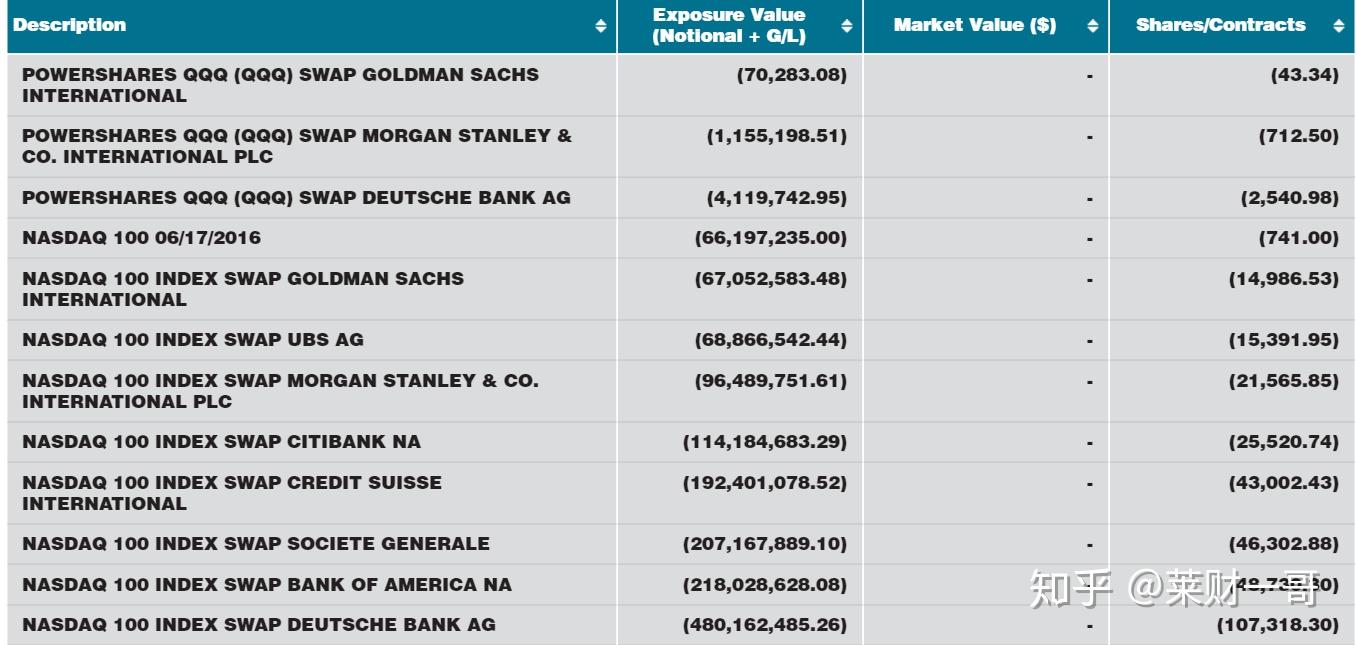The image size is (1356, 645).
Task: Click sort arrows next to Shares/Contracts
Action: tap(1339, 26)
